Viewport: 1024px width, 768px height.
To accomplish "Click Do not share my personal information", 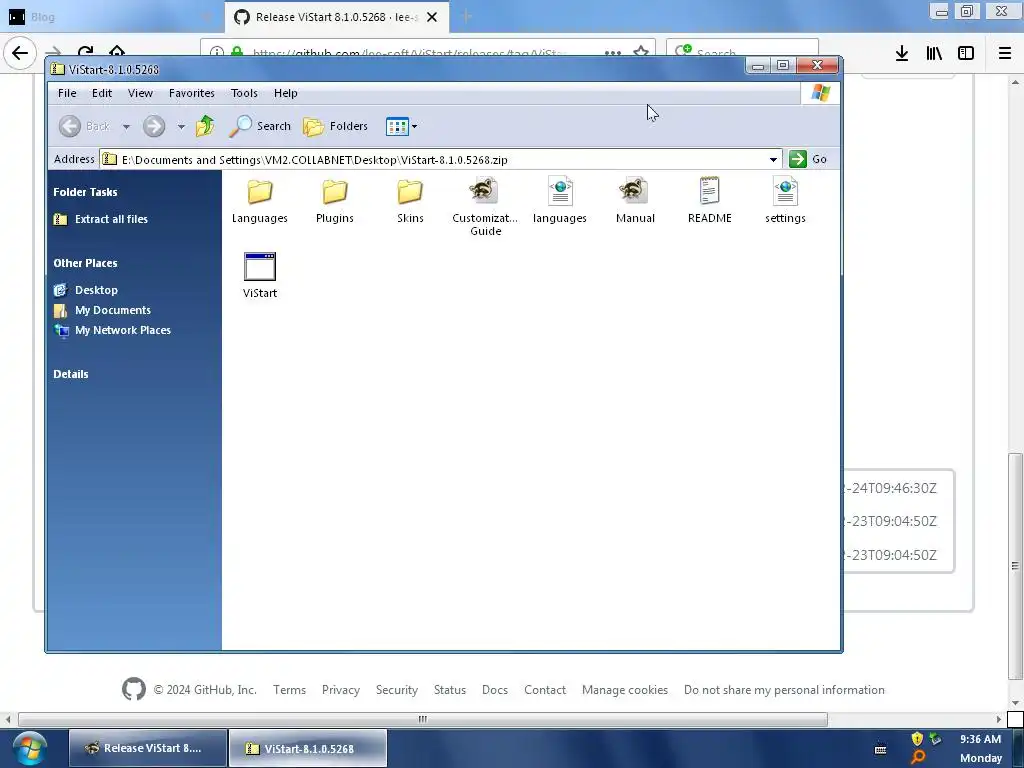I will [784, 690].
